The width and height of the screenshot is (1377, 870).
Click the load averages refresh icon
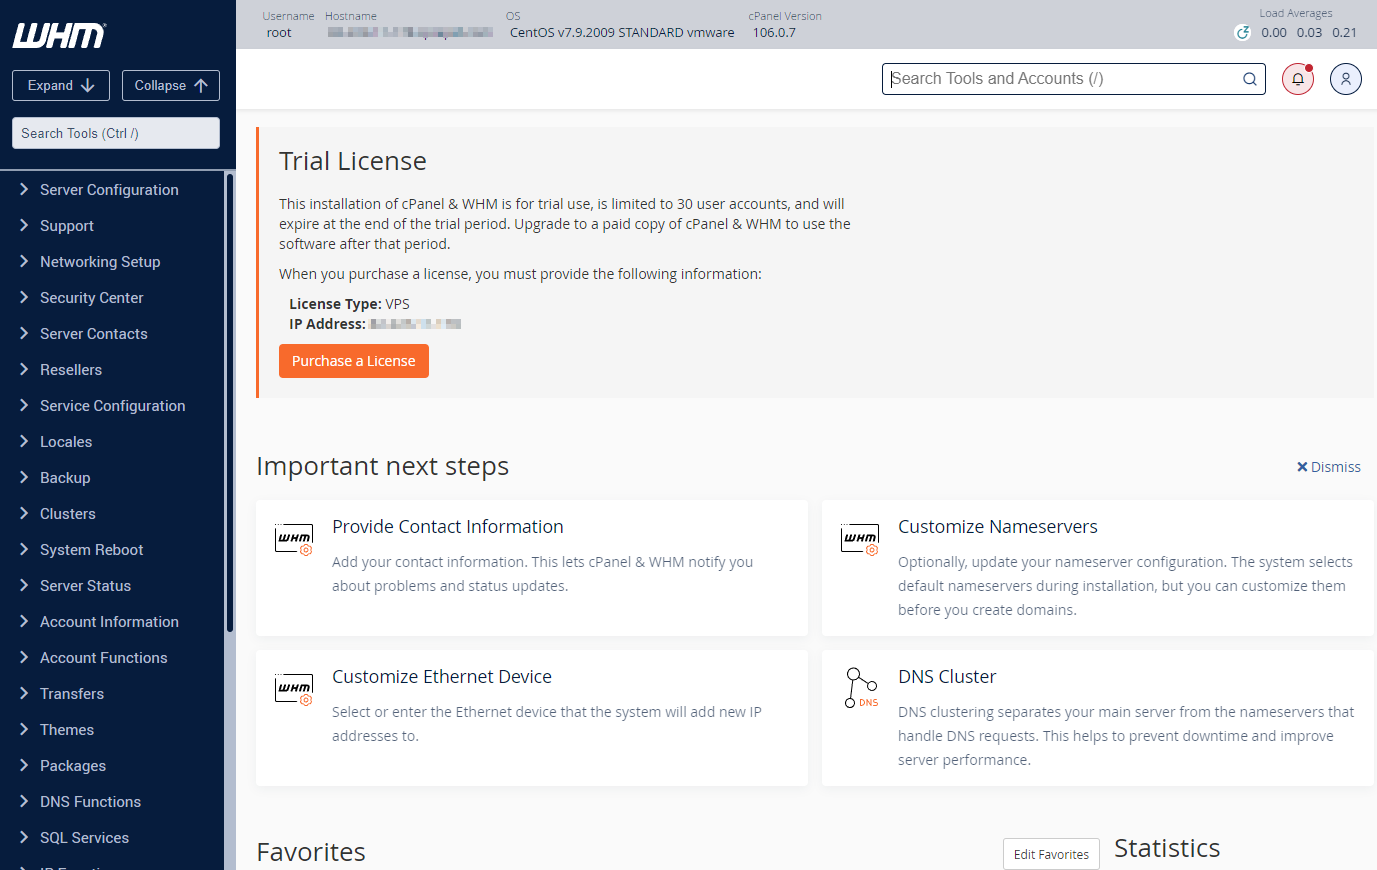coord(1242,33)
